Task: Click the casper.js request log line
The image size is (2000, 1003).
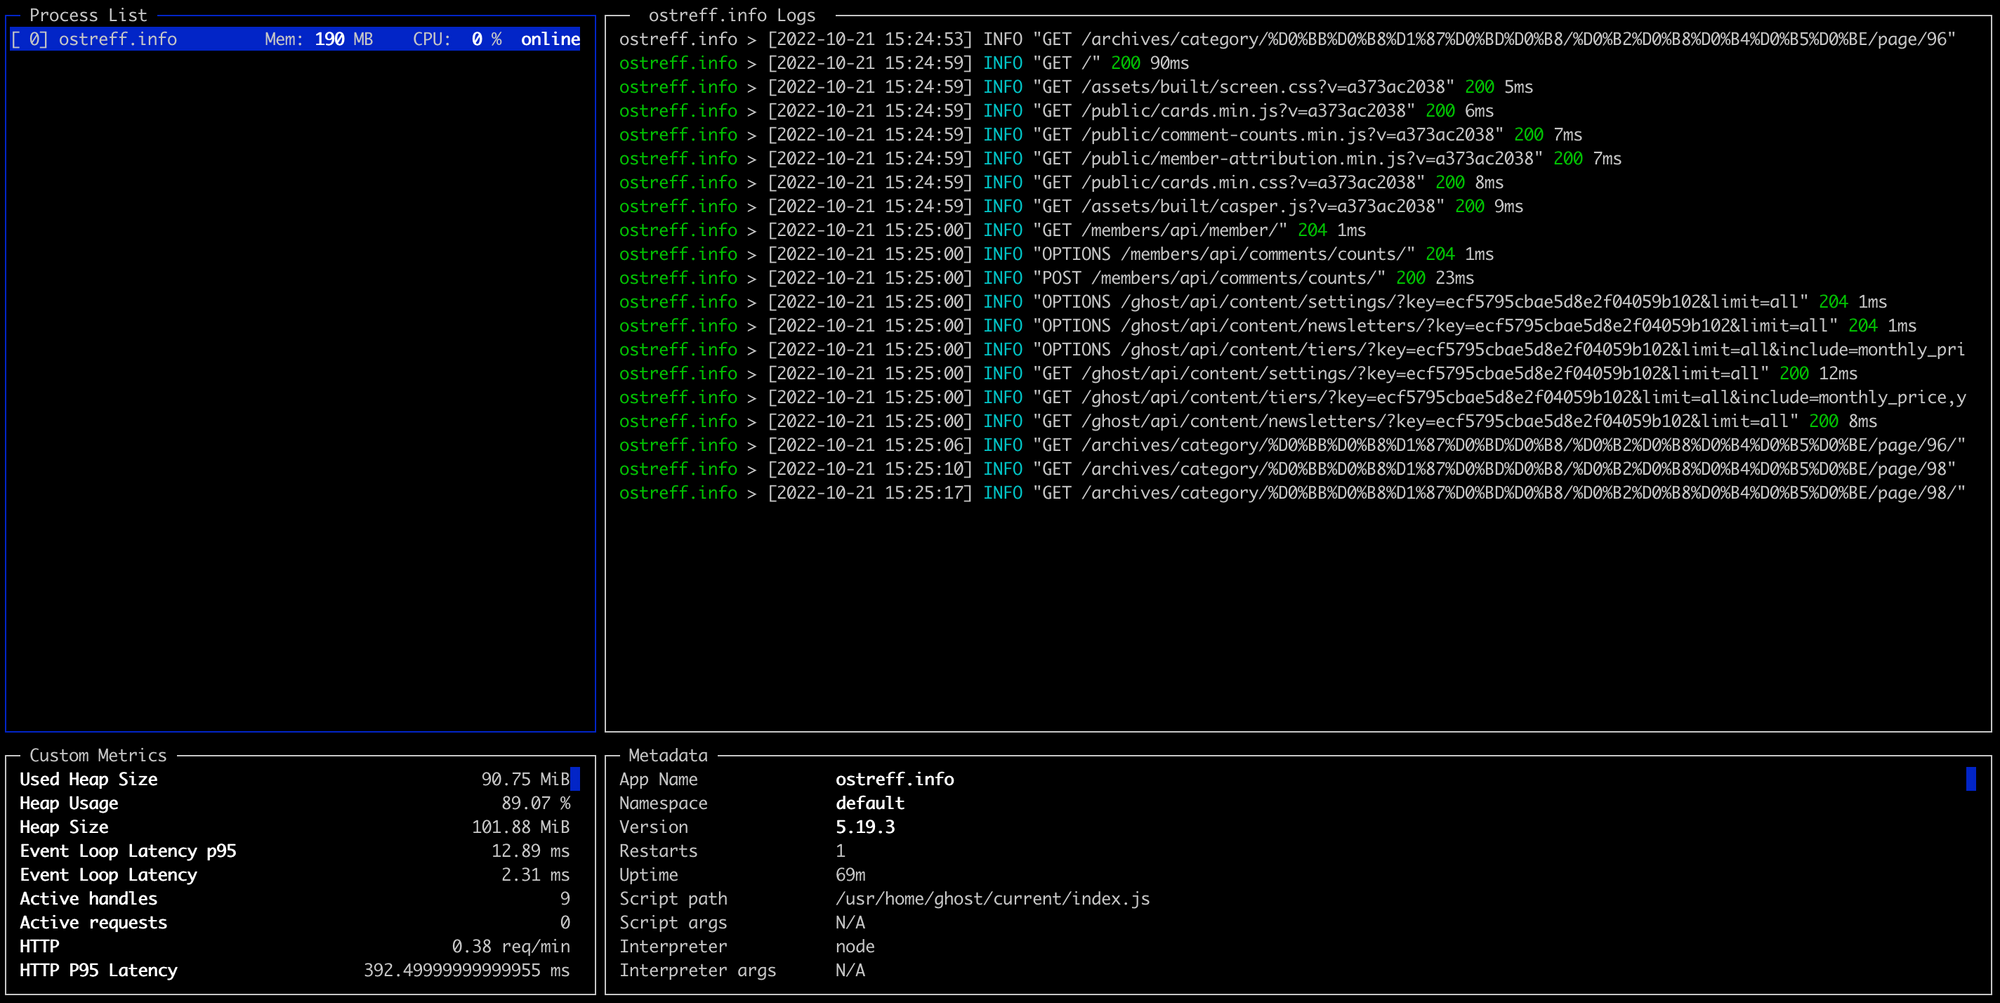Action: point(1072,207)
